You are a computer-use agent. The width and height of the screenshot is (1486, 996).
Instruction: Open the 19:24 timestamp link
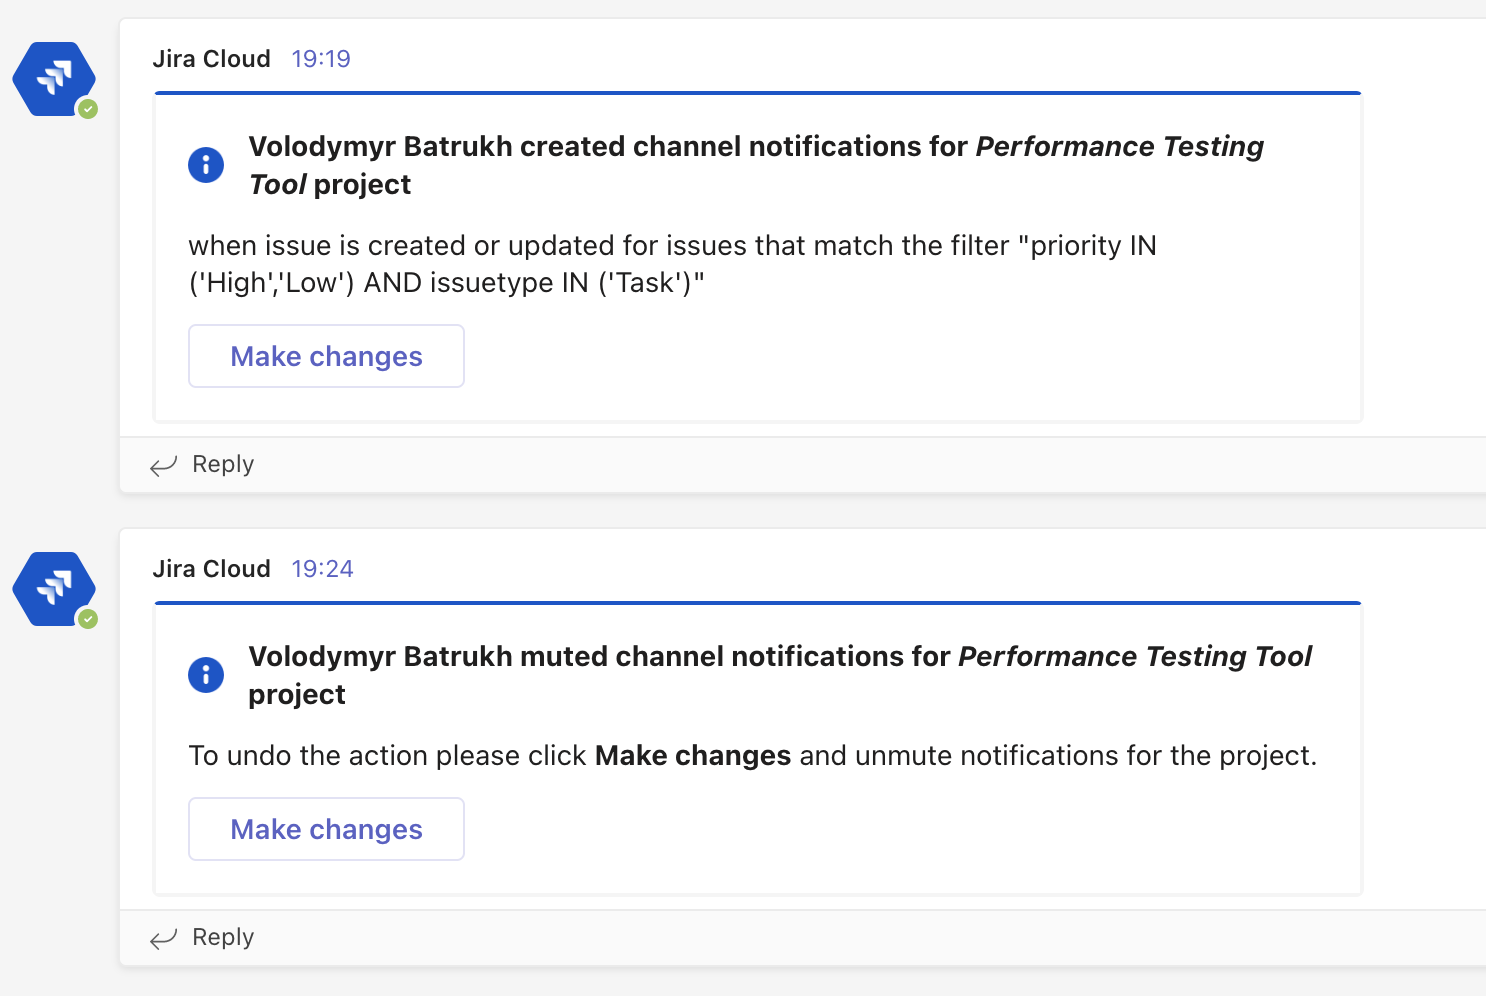[322, 568]
